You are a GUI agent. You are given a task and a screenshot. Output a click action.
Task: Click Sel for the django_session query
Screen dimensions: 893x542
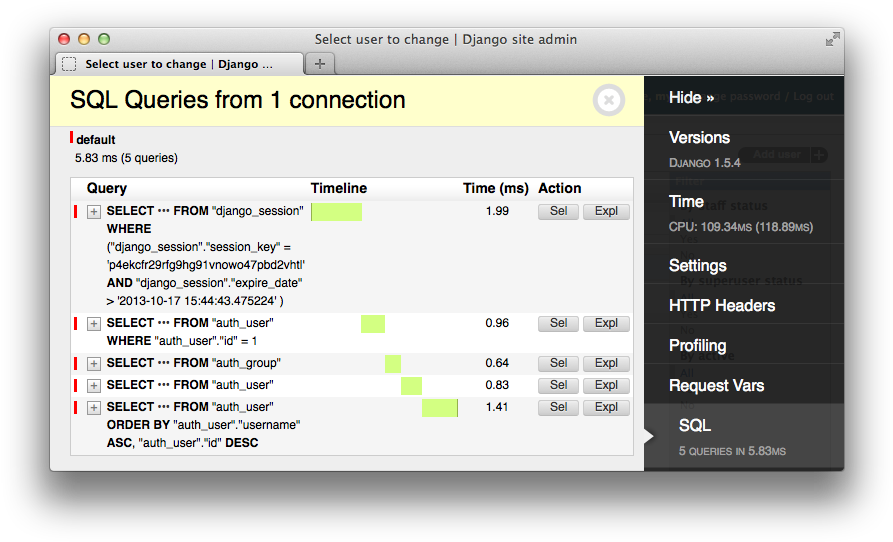click(558, 211)
